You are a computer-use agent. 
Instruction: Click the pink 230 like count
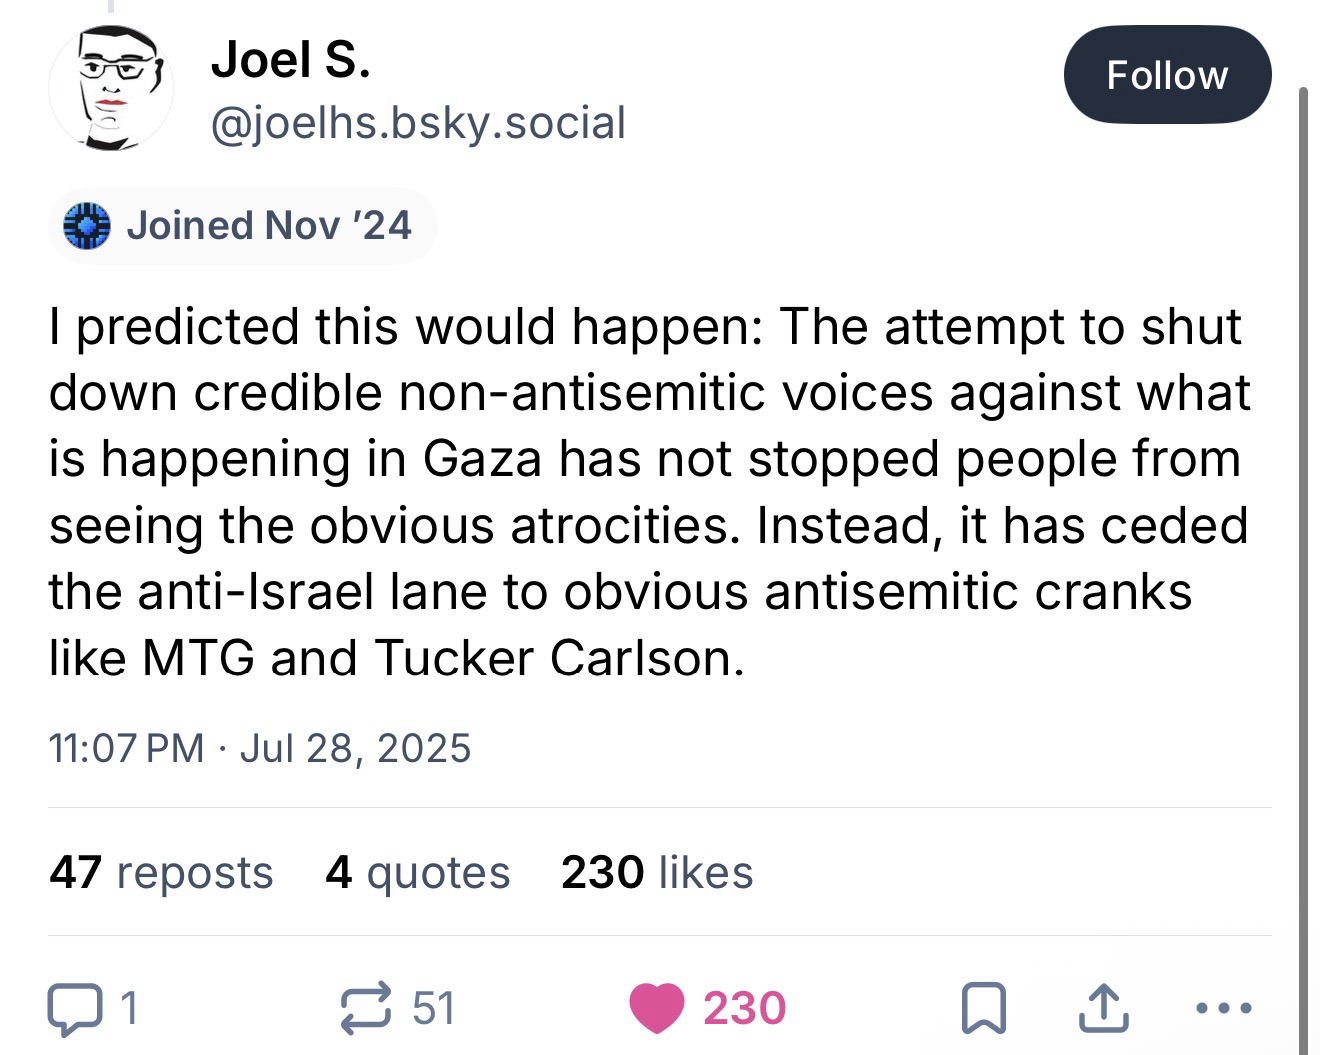click(744, 1008)
